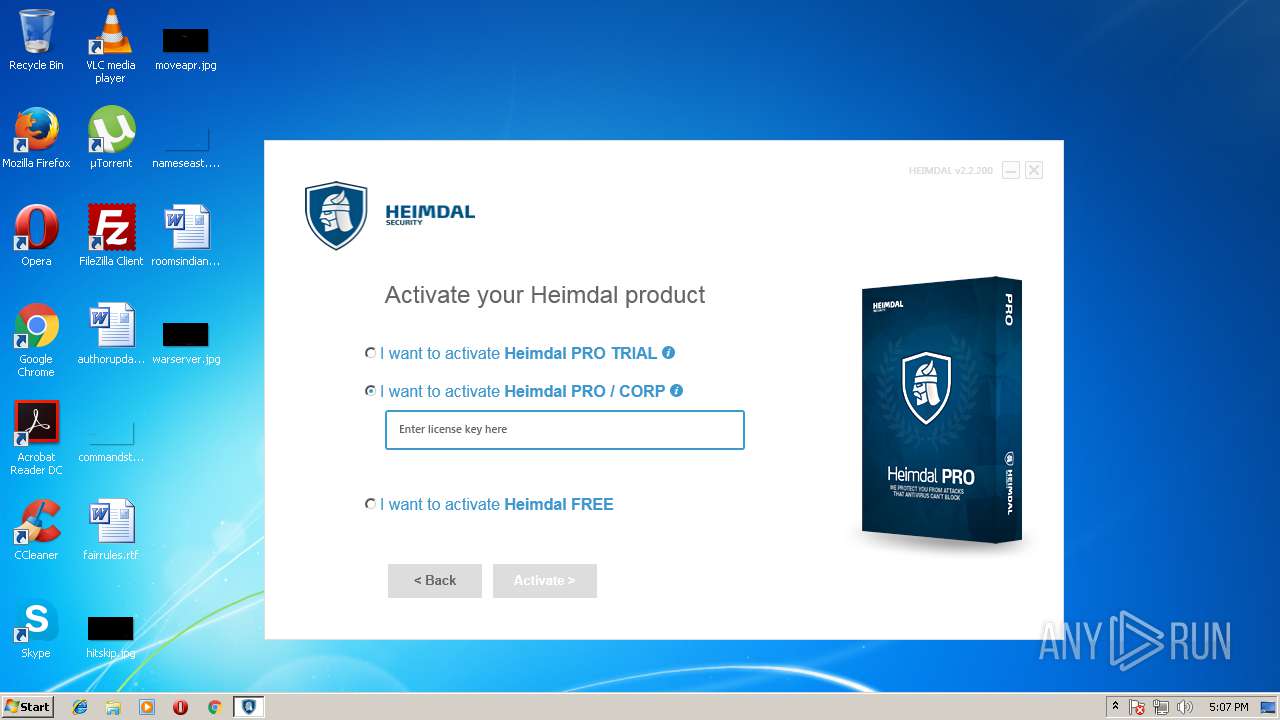Launch Internet Explorer from the taskbar
This screenshot has height=720, width=1280.
pyautogui.click(x=80, y=707)
